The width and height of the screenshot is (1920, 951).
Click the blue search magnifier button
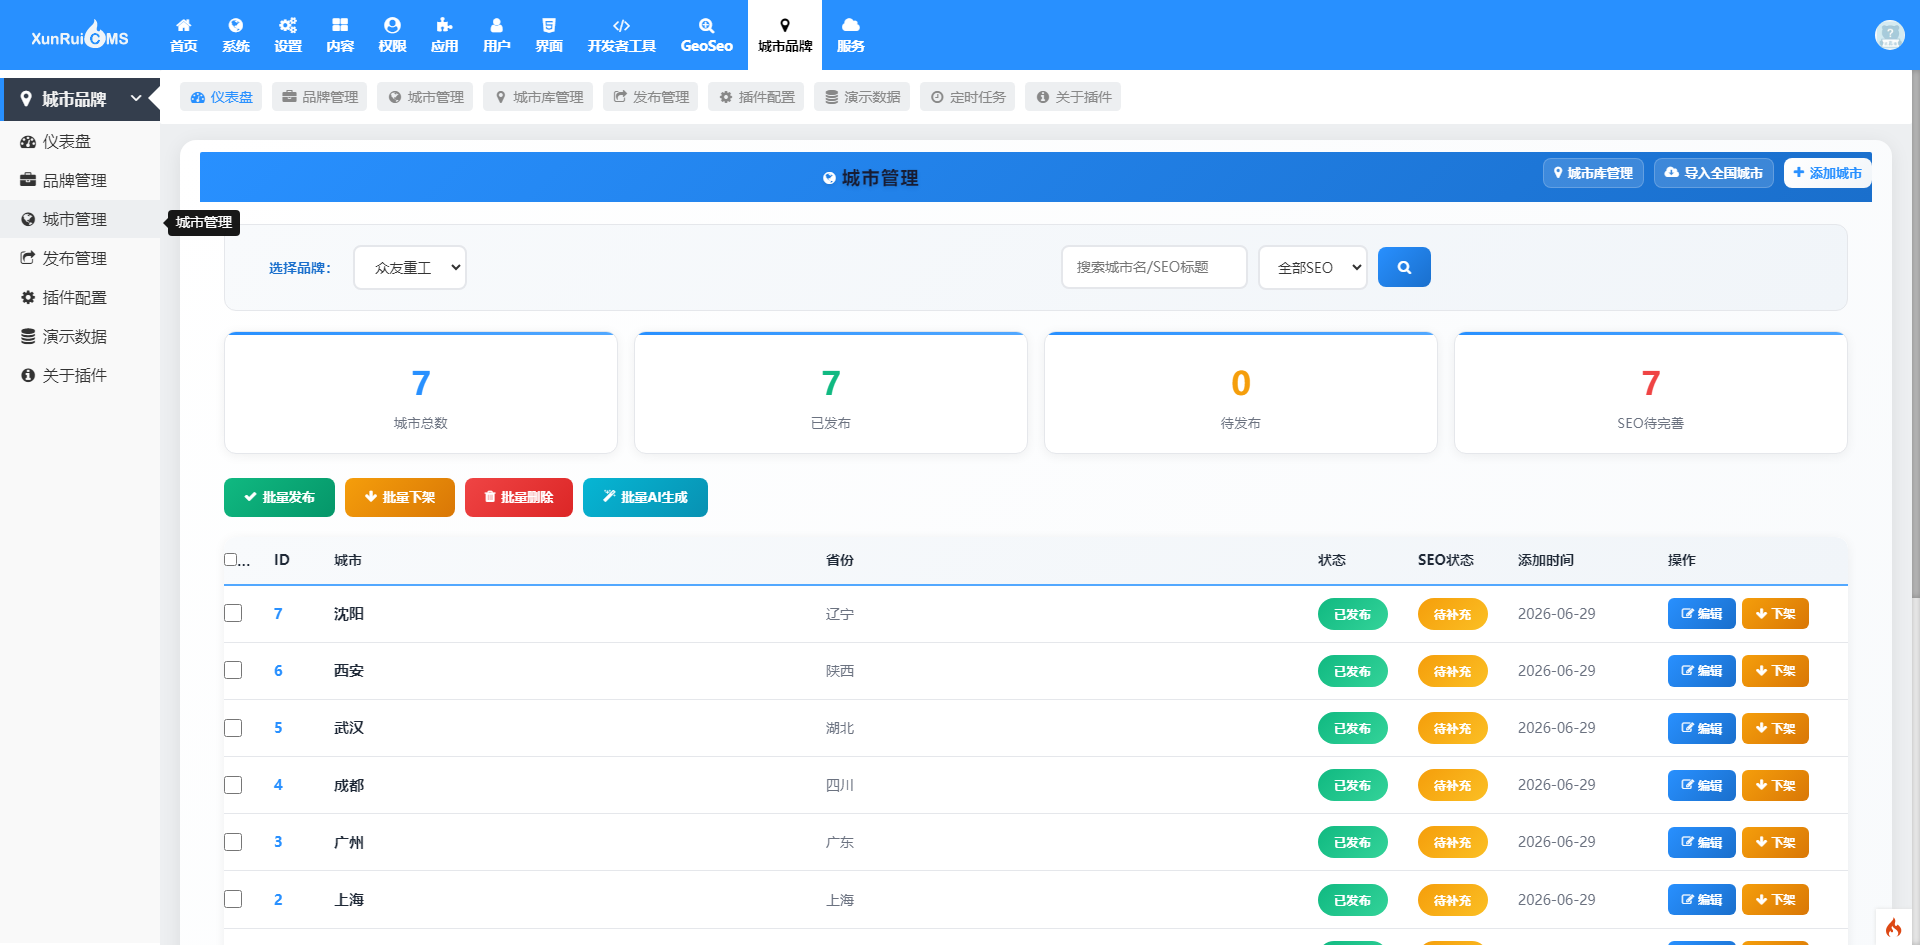[x=1404, y=267]
